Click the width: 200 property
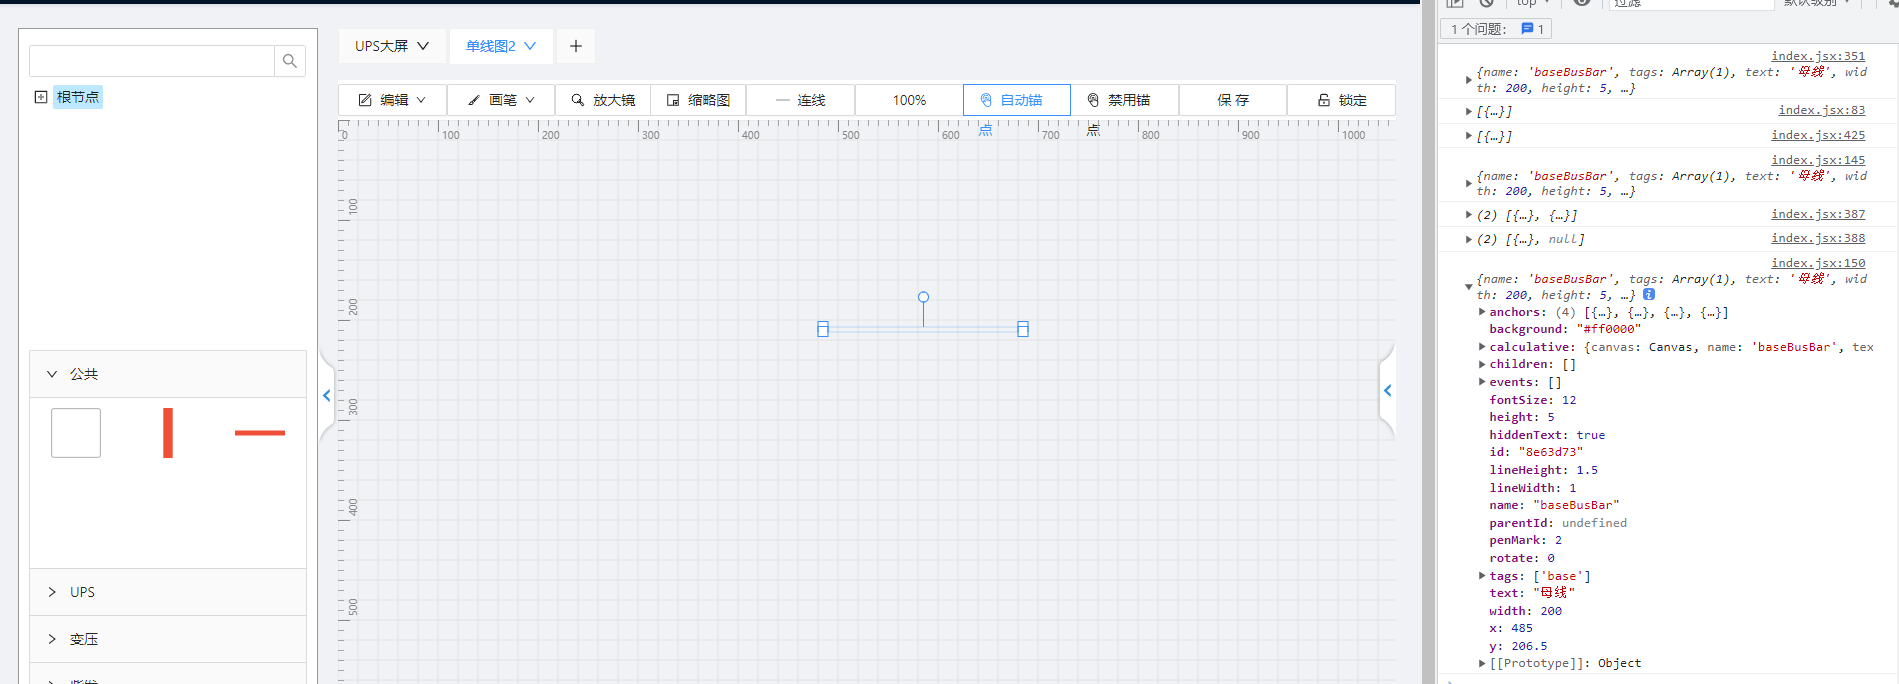 [1525, 611]
